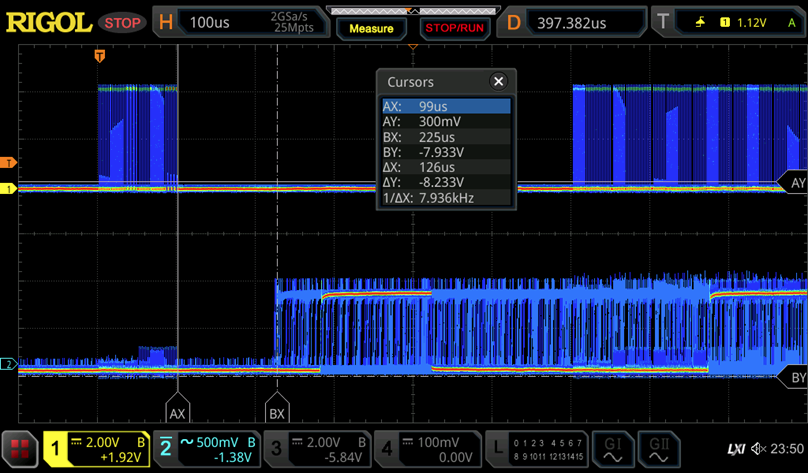Viewport: 808px width, 473px height.
Task: Toggle channel 1 on or off
Action: coord(100,448)
